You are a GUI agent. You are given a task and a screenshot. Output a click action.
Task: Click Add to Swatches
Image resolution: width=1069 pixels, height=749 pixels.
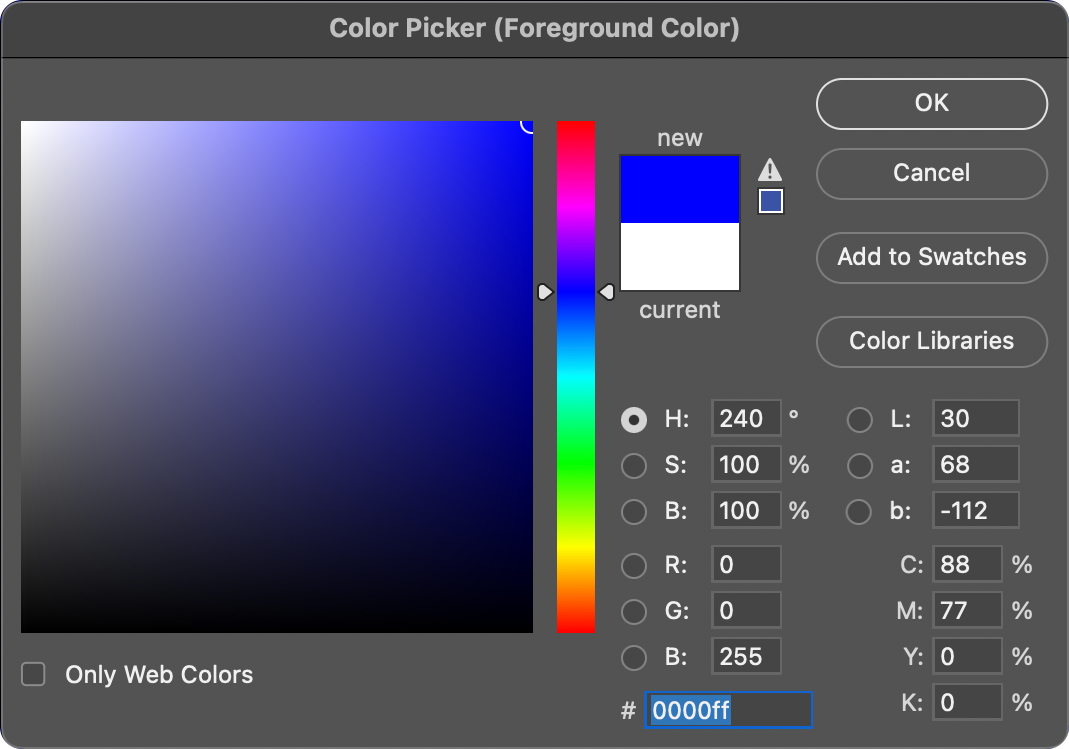[x=930, y=257]
